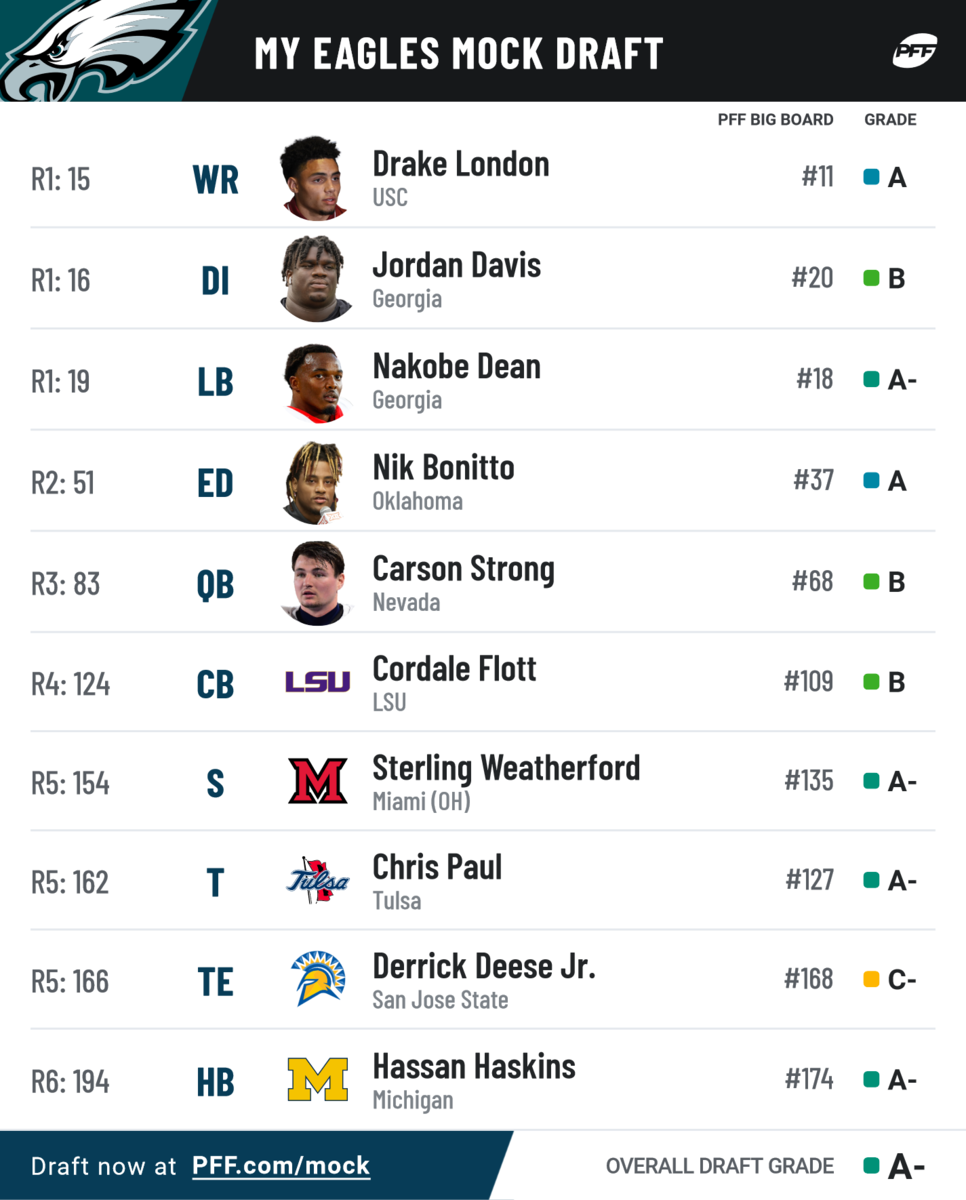Open the PFF.com/mock link
This screenshot has width=966, height=1200.
tap(281, 1166)
